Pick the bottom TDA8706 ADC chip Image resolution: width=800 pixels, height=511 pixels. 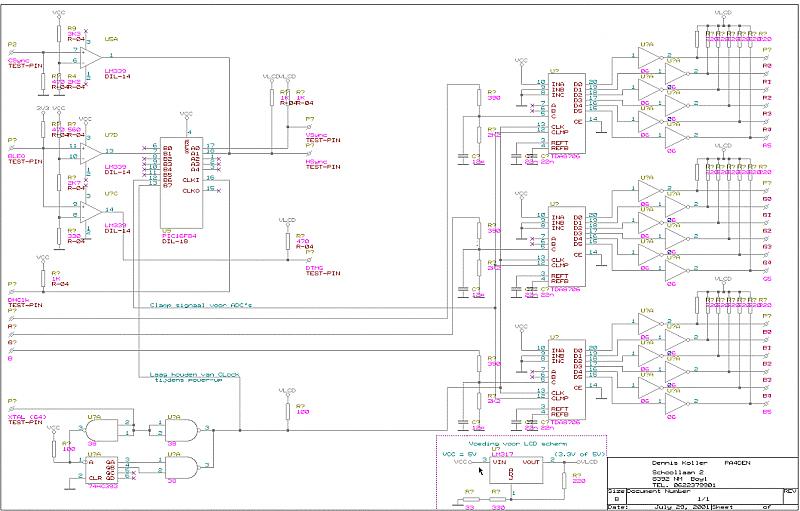coord(566,375)
